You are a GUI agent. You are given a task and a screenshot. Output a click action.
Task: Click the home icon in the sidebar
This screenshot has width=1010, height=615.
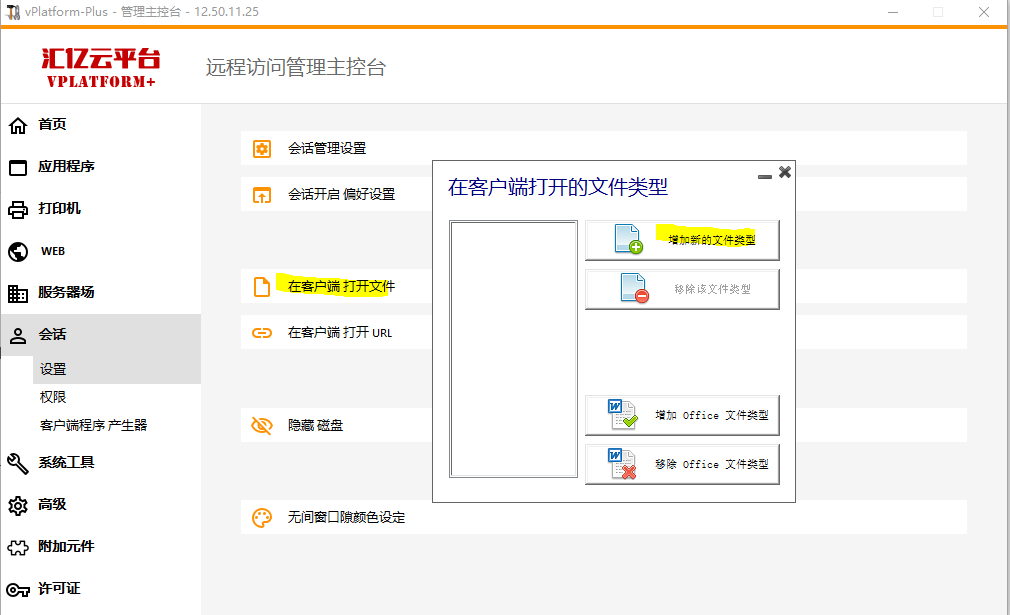click(x=18, y=125)
